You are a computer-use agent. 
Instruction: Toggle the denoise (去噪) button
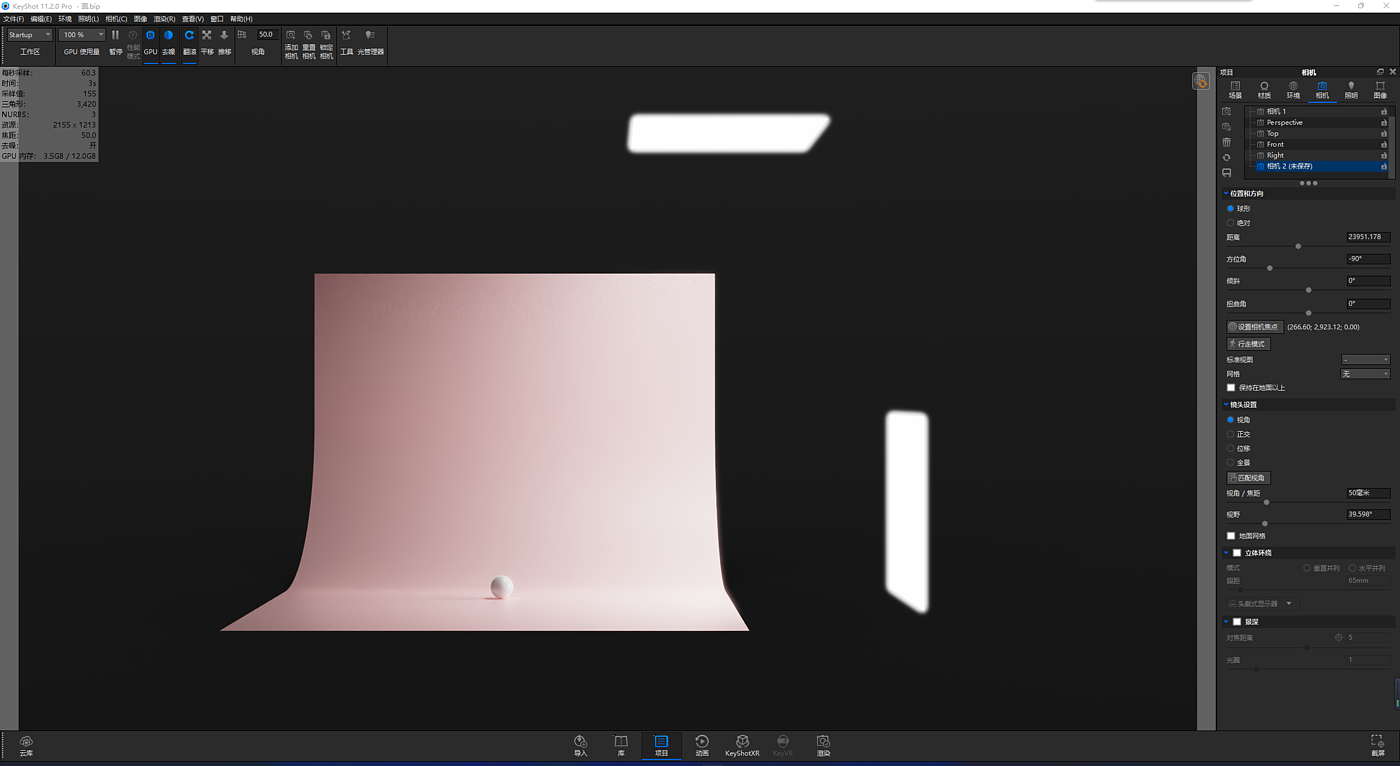point(168,41)
